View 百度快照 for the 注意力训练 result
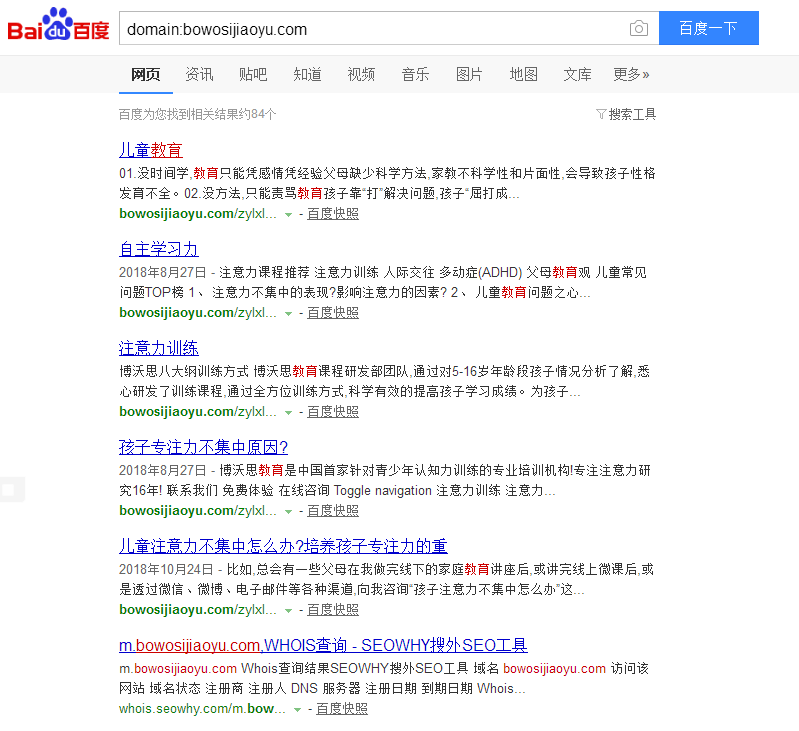799x731 pixels. pos(332,412)
